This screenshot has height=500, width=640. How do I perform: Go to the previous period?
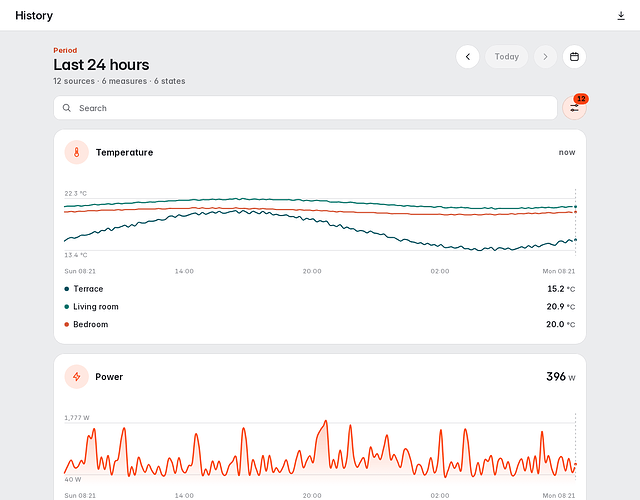[468, 57]
